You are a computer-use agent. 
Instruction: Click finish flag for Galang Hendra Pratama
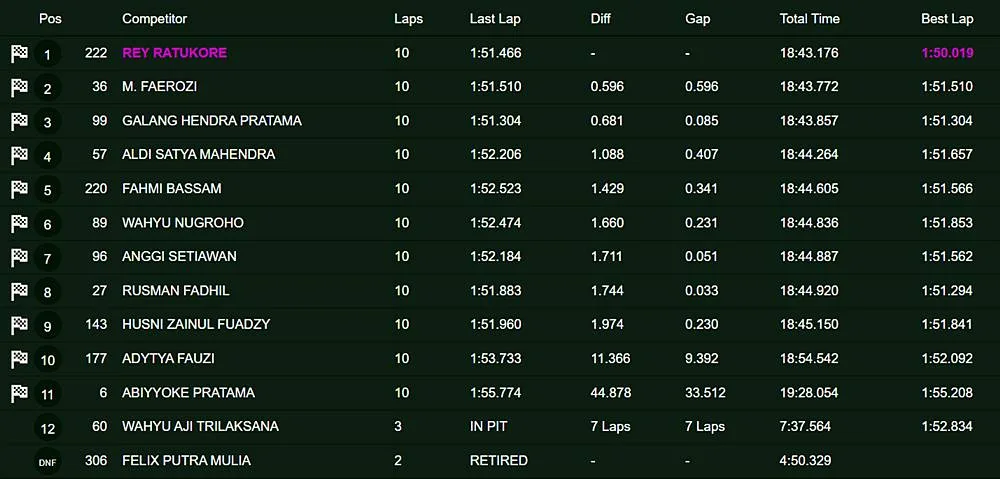tap(19, 122)
